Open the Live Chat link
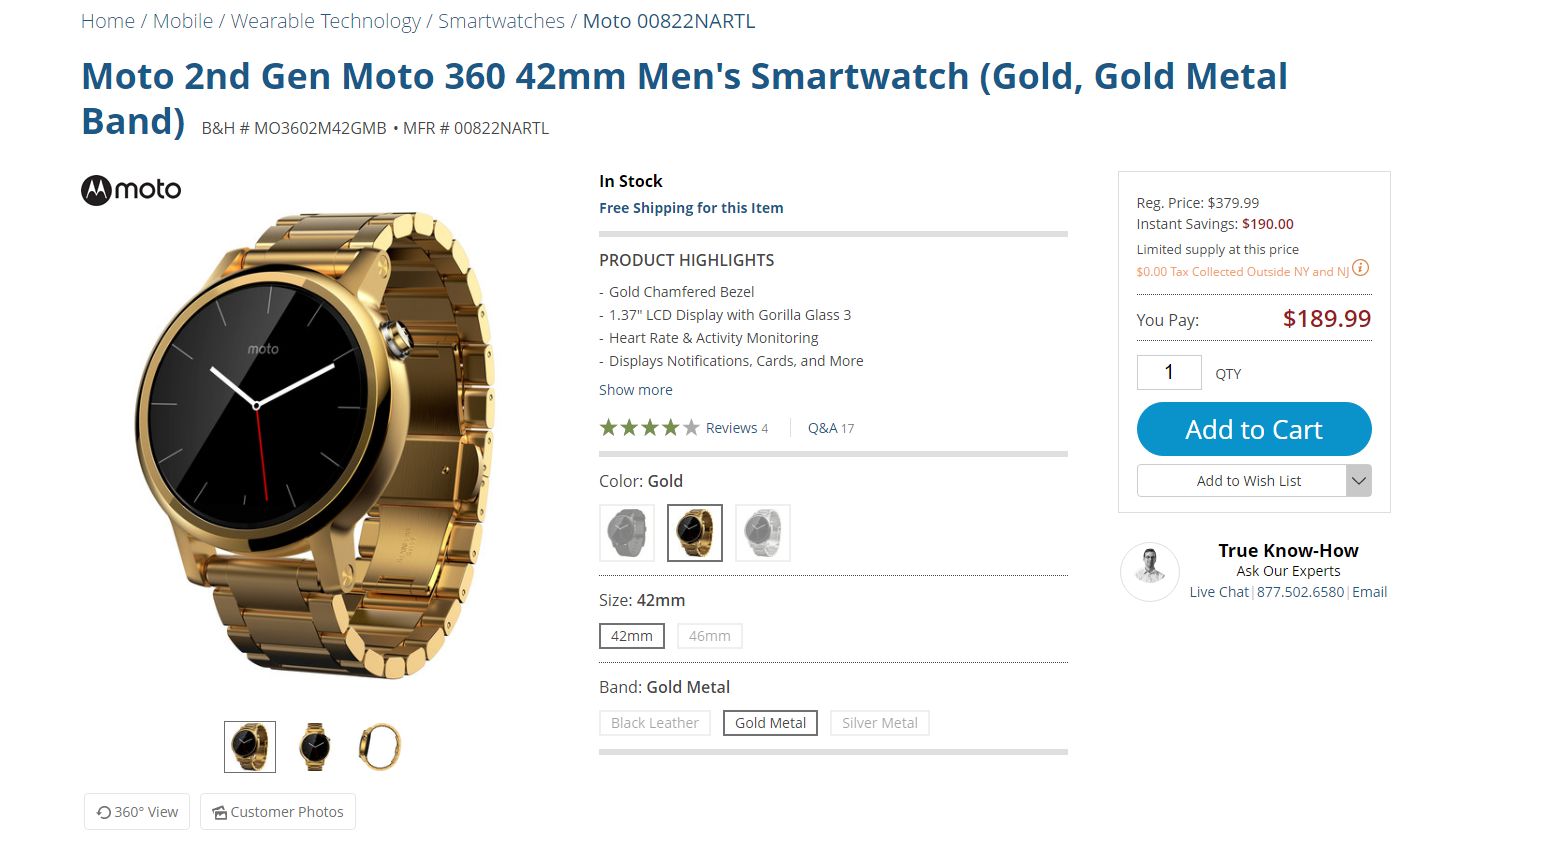1547x844 pixels. pyautogui.click(x=1219, y=592)
